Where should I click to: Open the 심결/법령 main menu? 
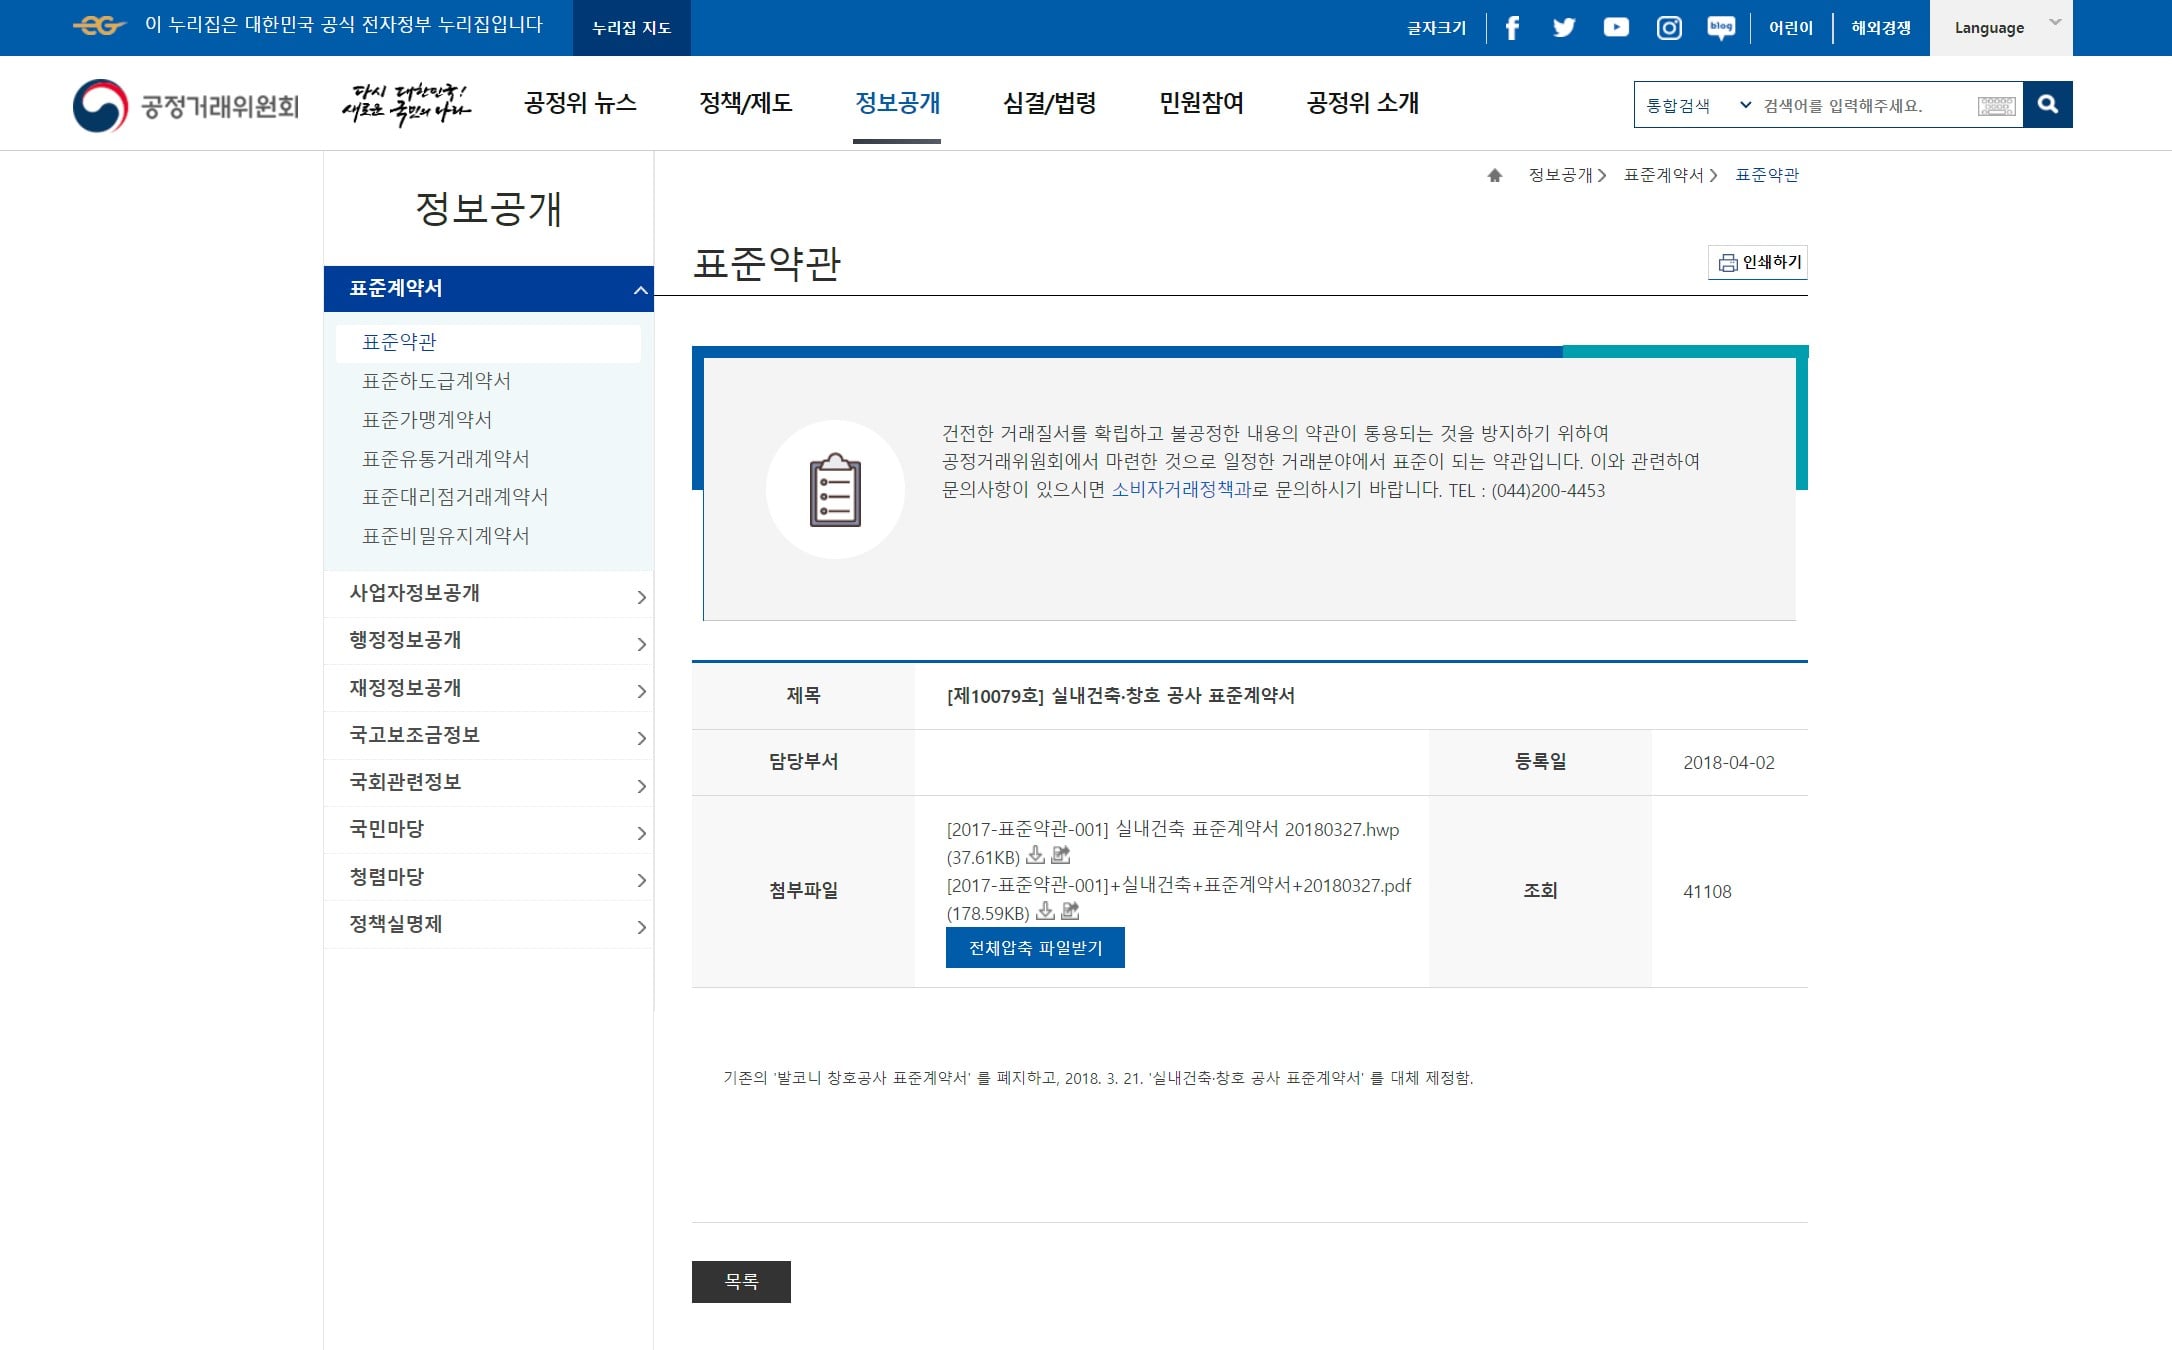point(1049,103)
